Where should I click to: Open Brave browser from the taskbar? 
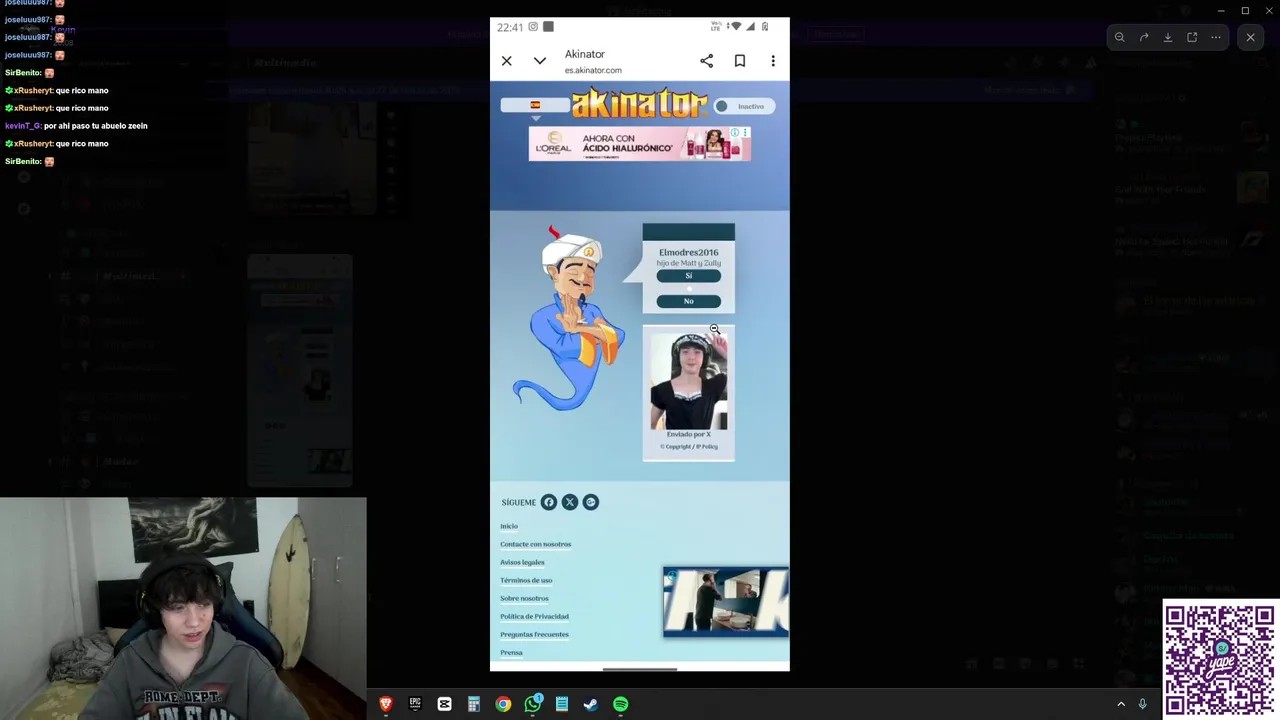point(386,704)
